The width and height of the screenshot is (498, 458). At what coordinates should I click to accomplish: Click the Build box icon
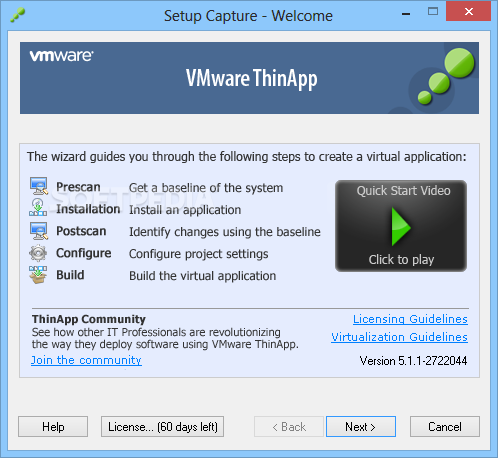click(38, 275)
